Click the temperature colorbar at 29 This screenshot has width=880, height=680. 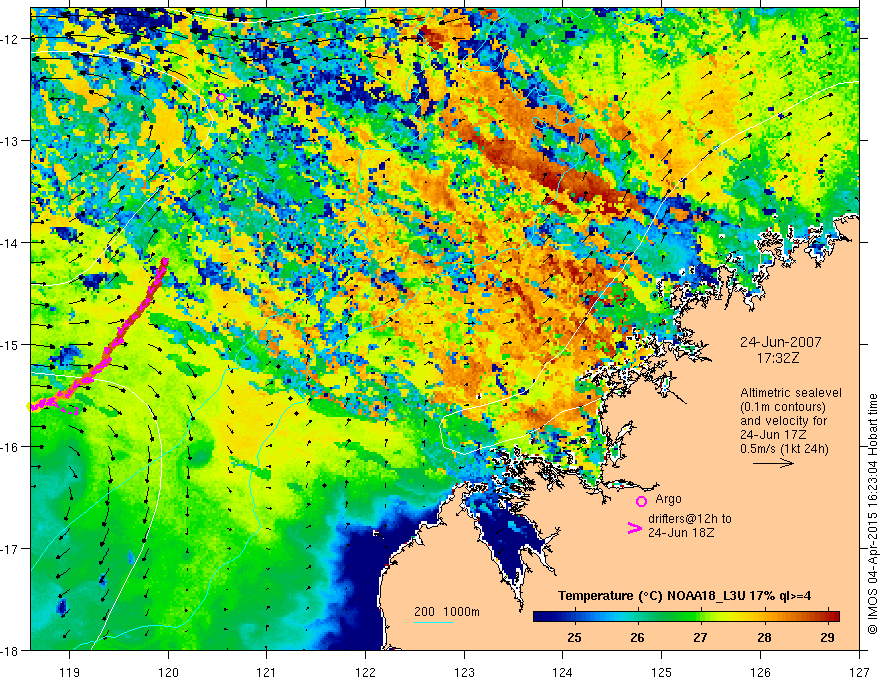pyautogui.click(x=827, y=616)
